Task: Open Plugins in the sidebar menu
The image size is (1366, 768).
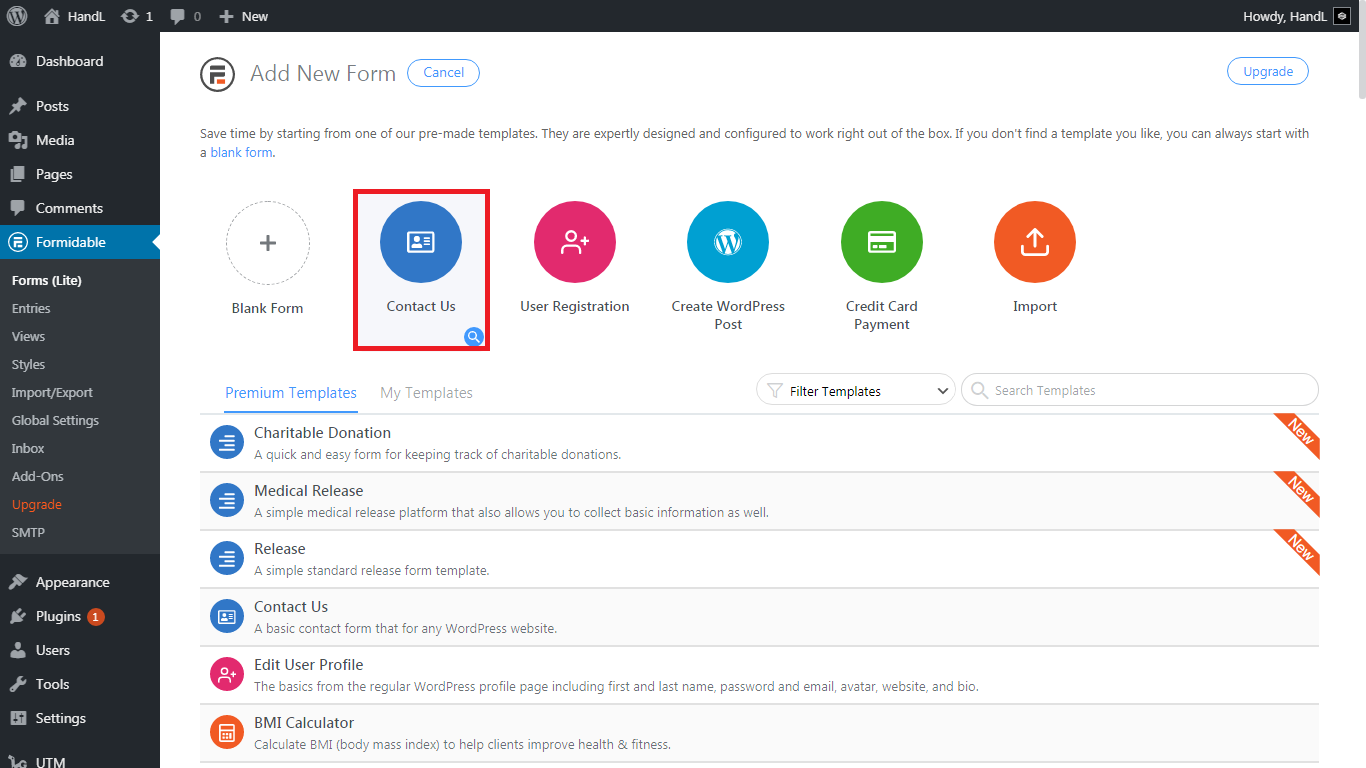Action: [x=58, y=616]
